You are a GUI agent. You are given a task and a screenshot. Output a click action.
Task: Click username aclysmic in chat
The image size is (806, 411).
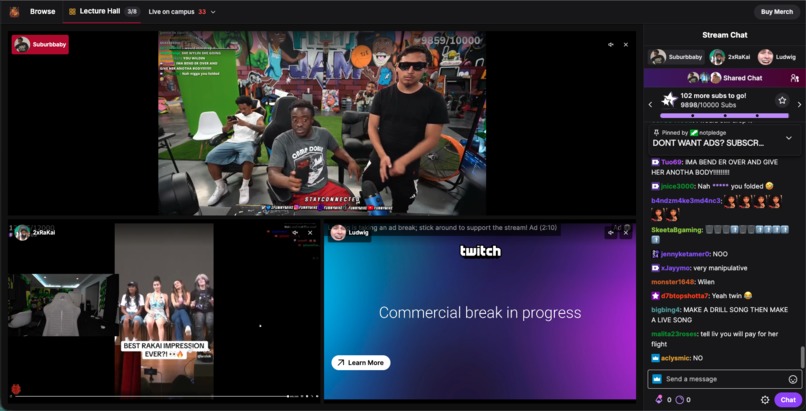(675, 358)
